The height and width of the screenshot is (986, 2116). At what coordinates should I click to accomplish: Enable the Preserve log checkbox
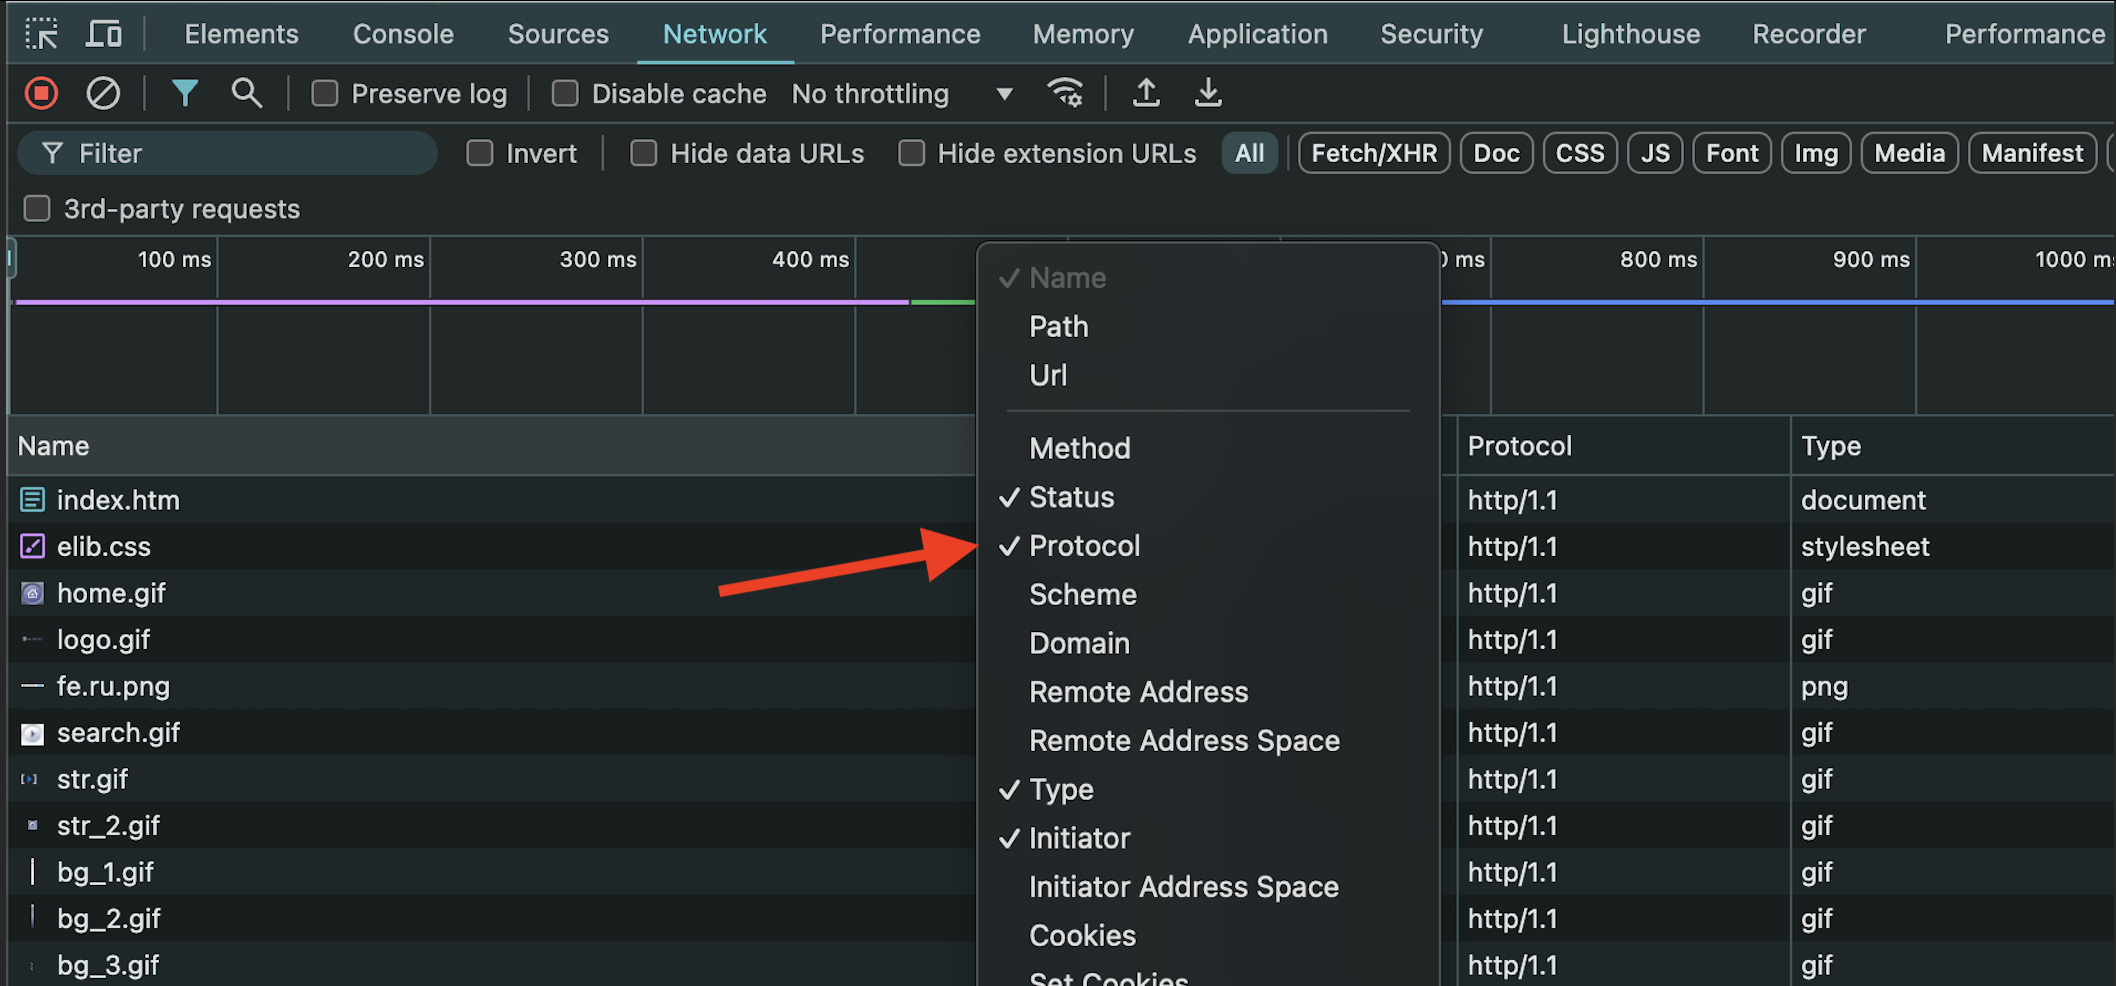325,93
